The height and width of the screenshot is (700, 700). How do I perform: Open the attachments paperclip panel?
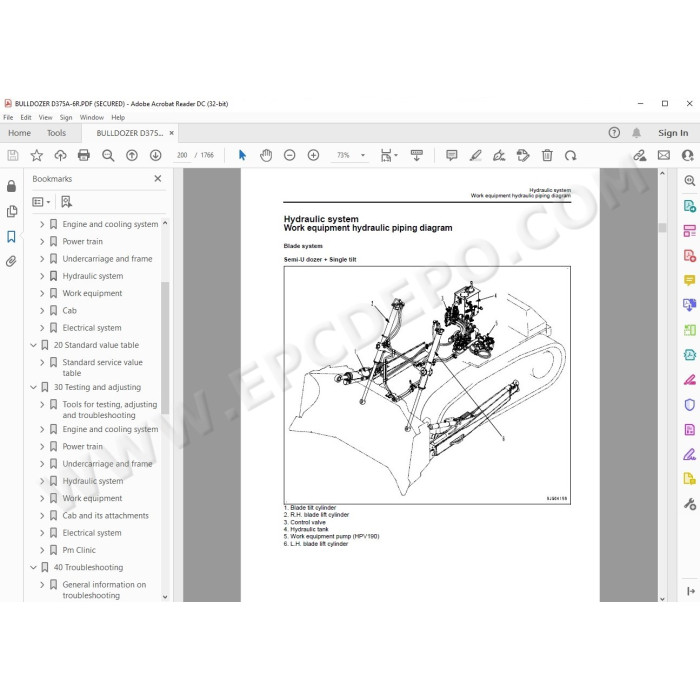click(12, 261)
